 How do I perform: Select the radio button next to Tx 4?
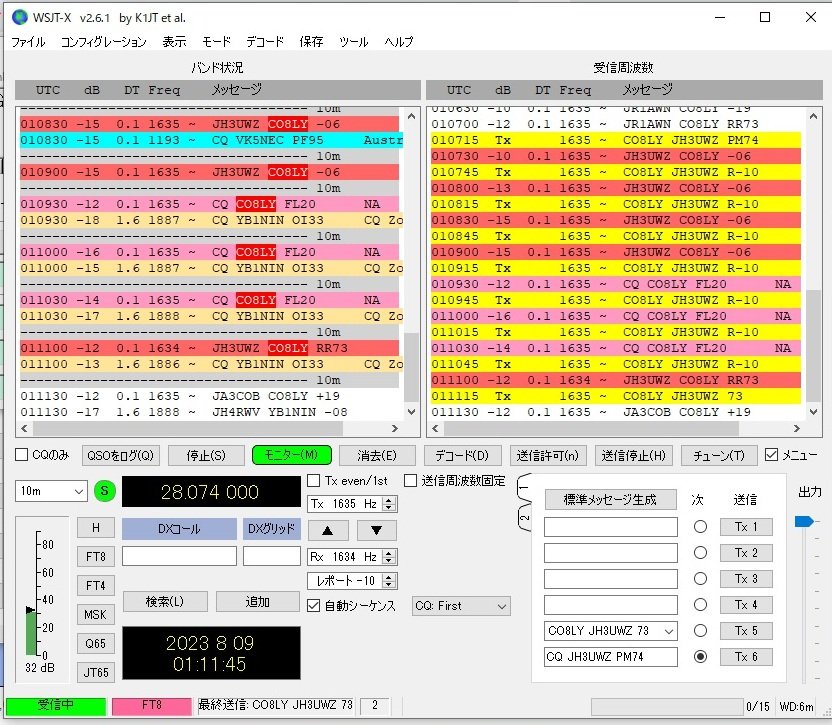pos(700,605)
